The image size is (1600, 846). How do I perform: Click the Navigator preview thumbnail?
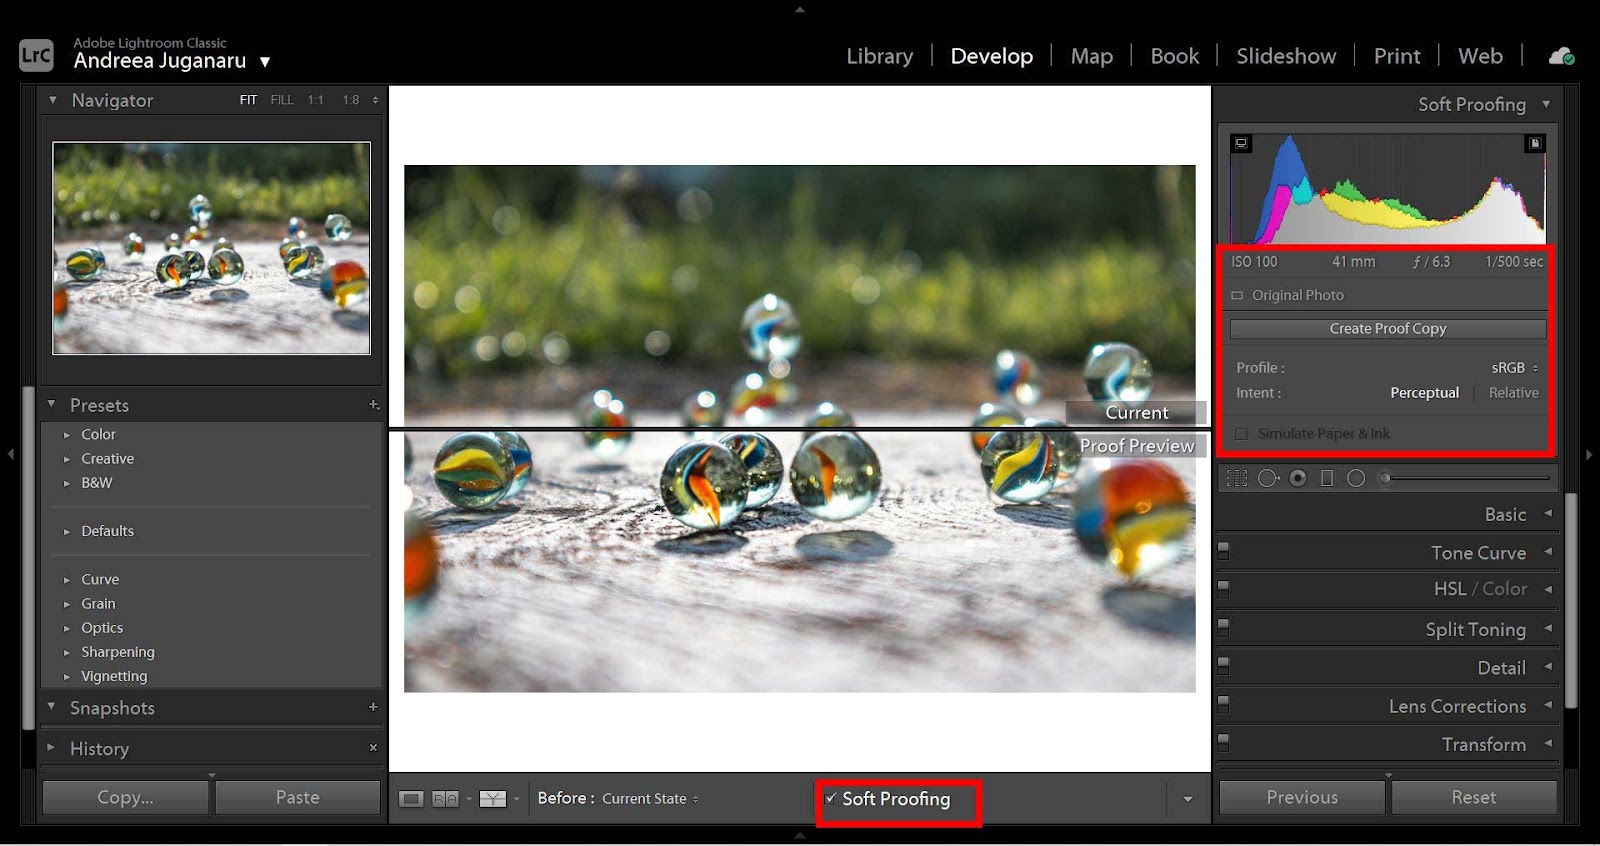[211, 248]
